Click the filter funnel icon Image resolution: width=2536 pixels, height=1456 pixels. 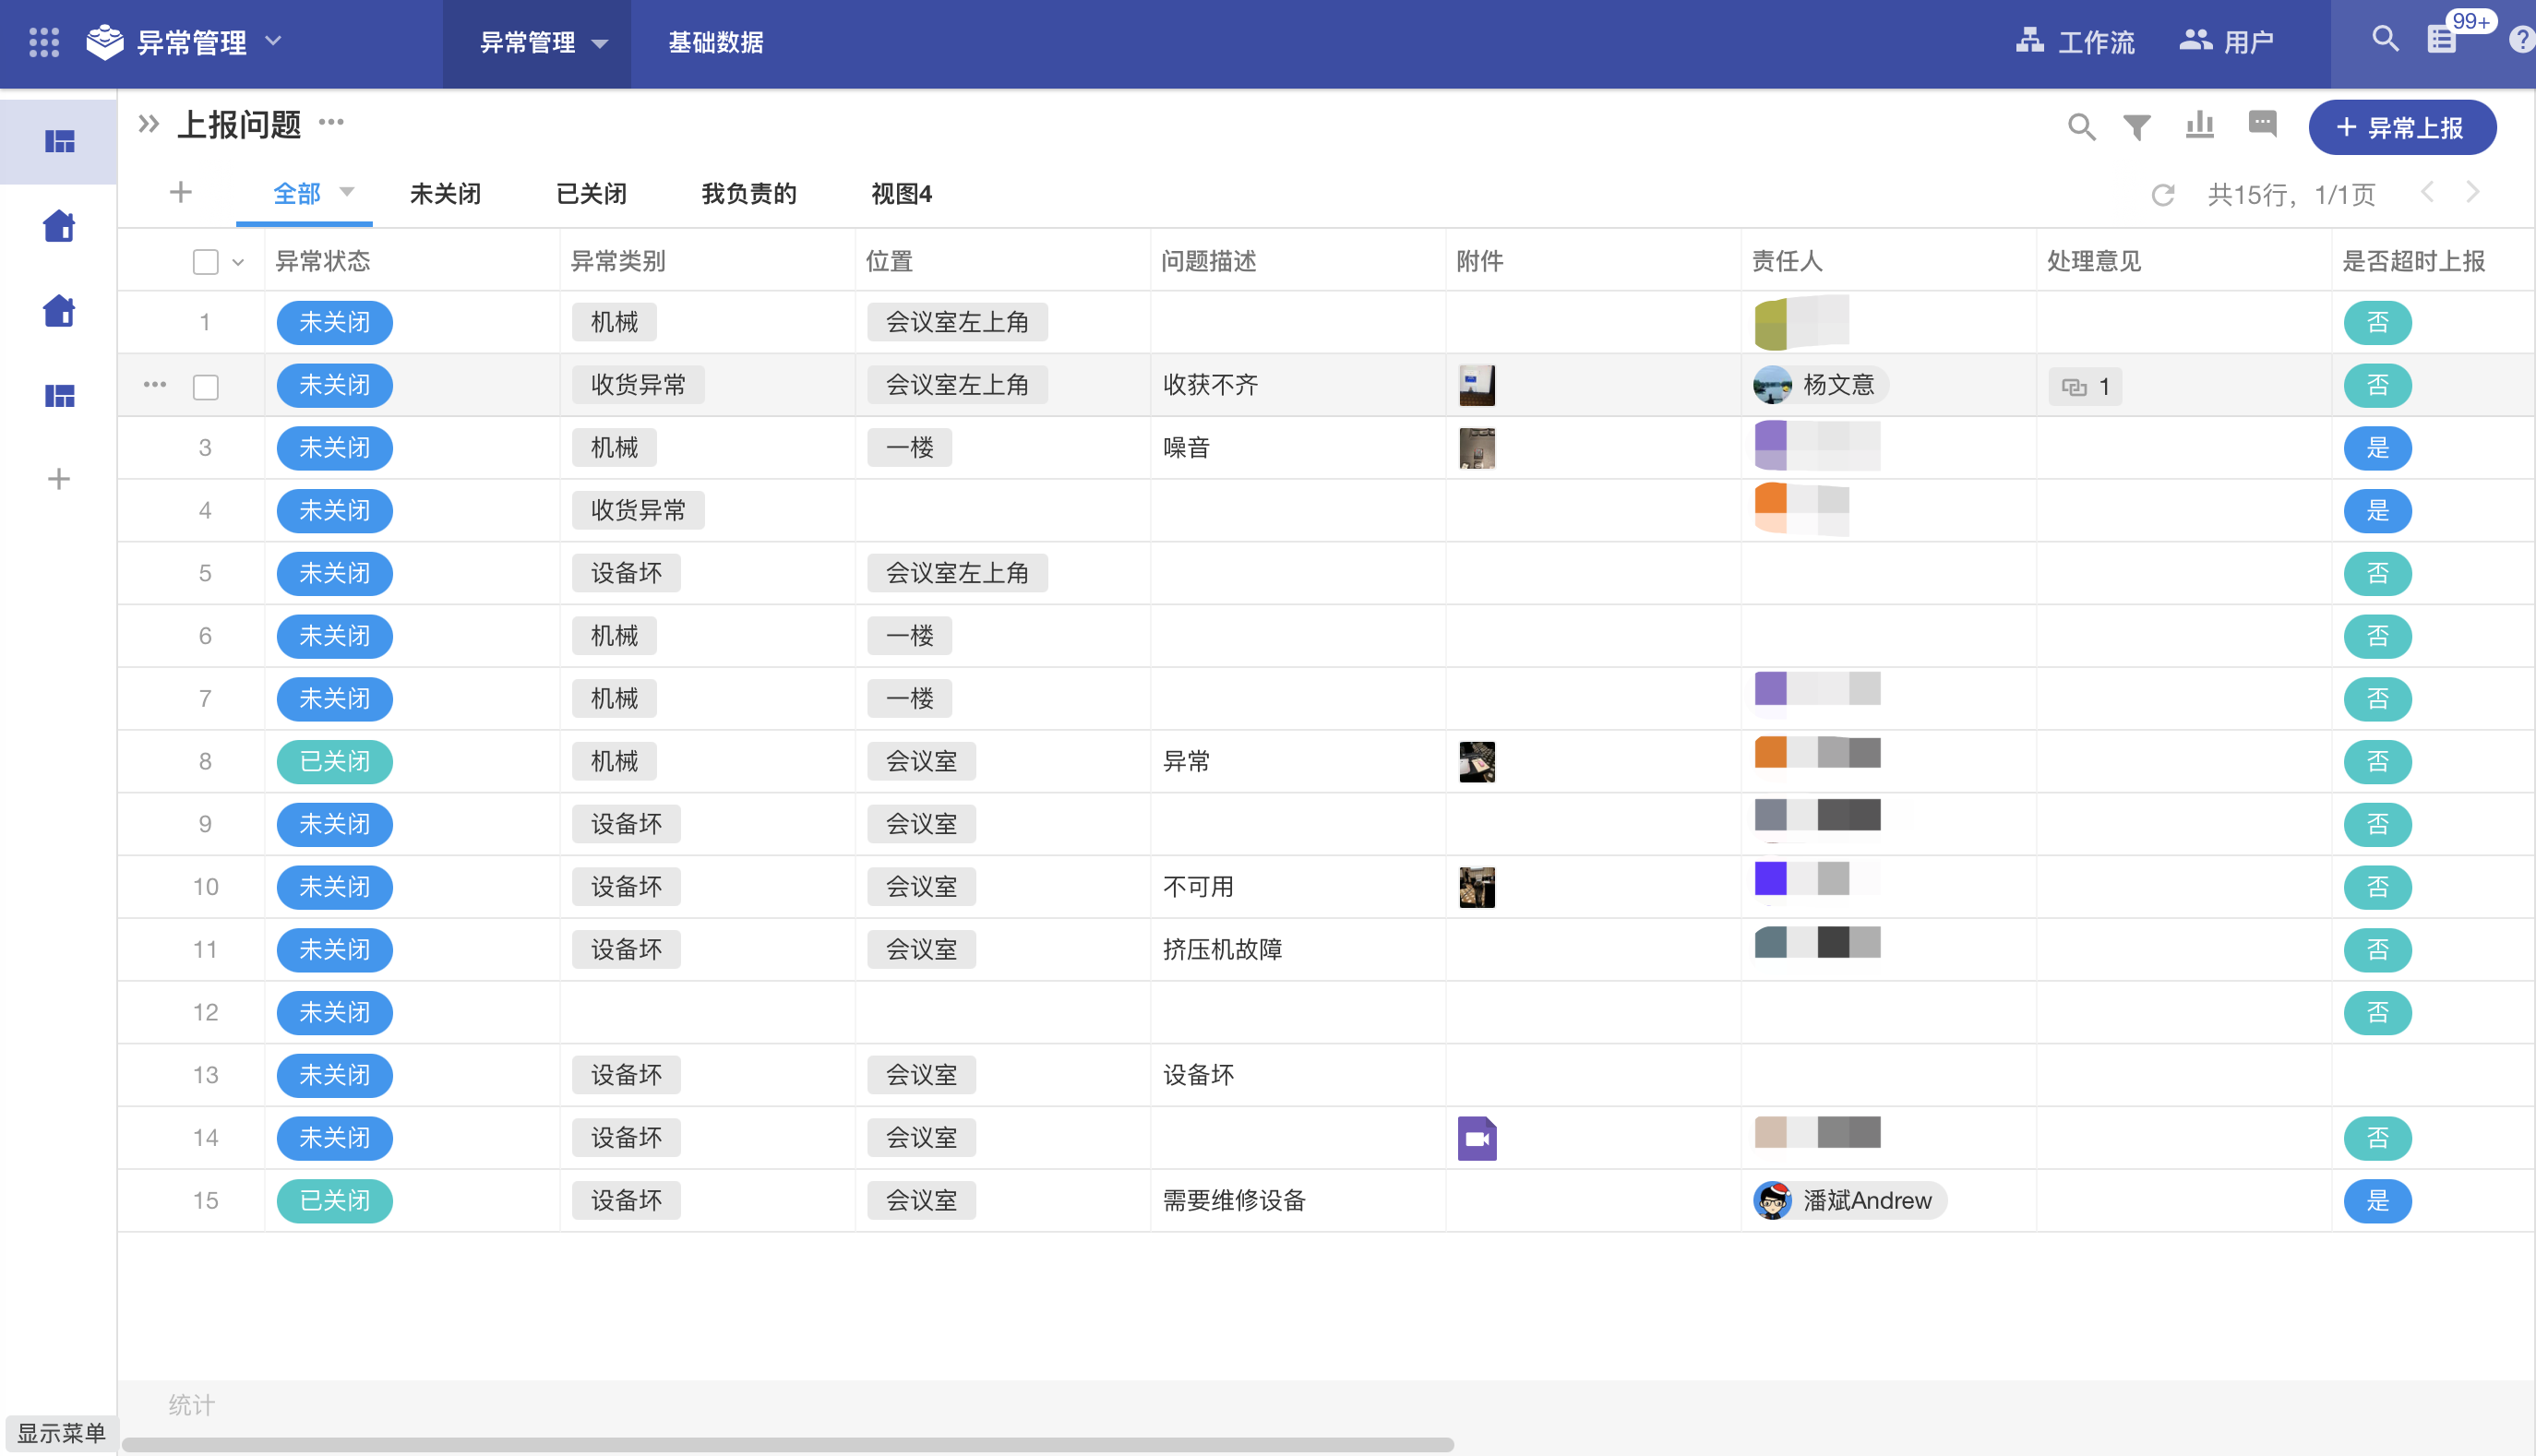[x=2137, y=127]
